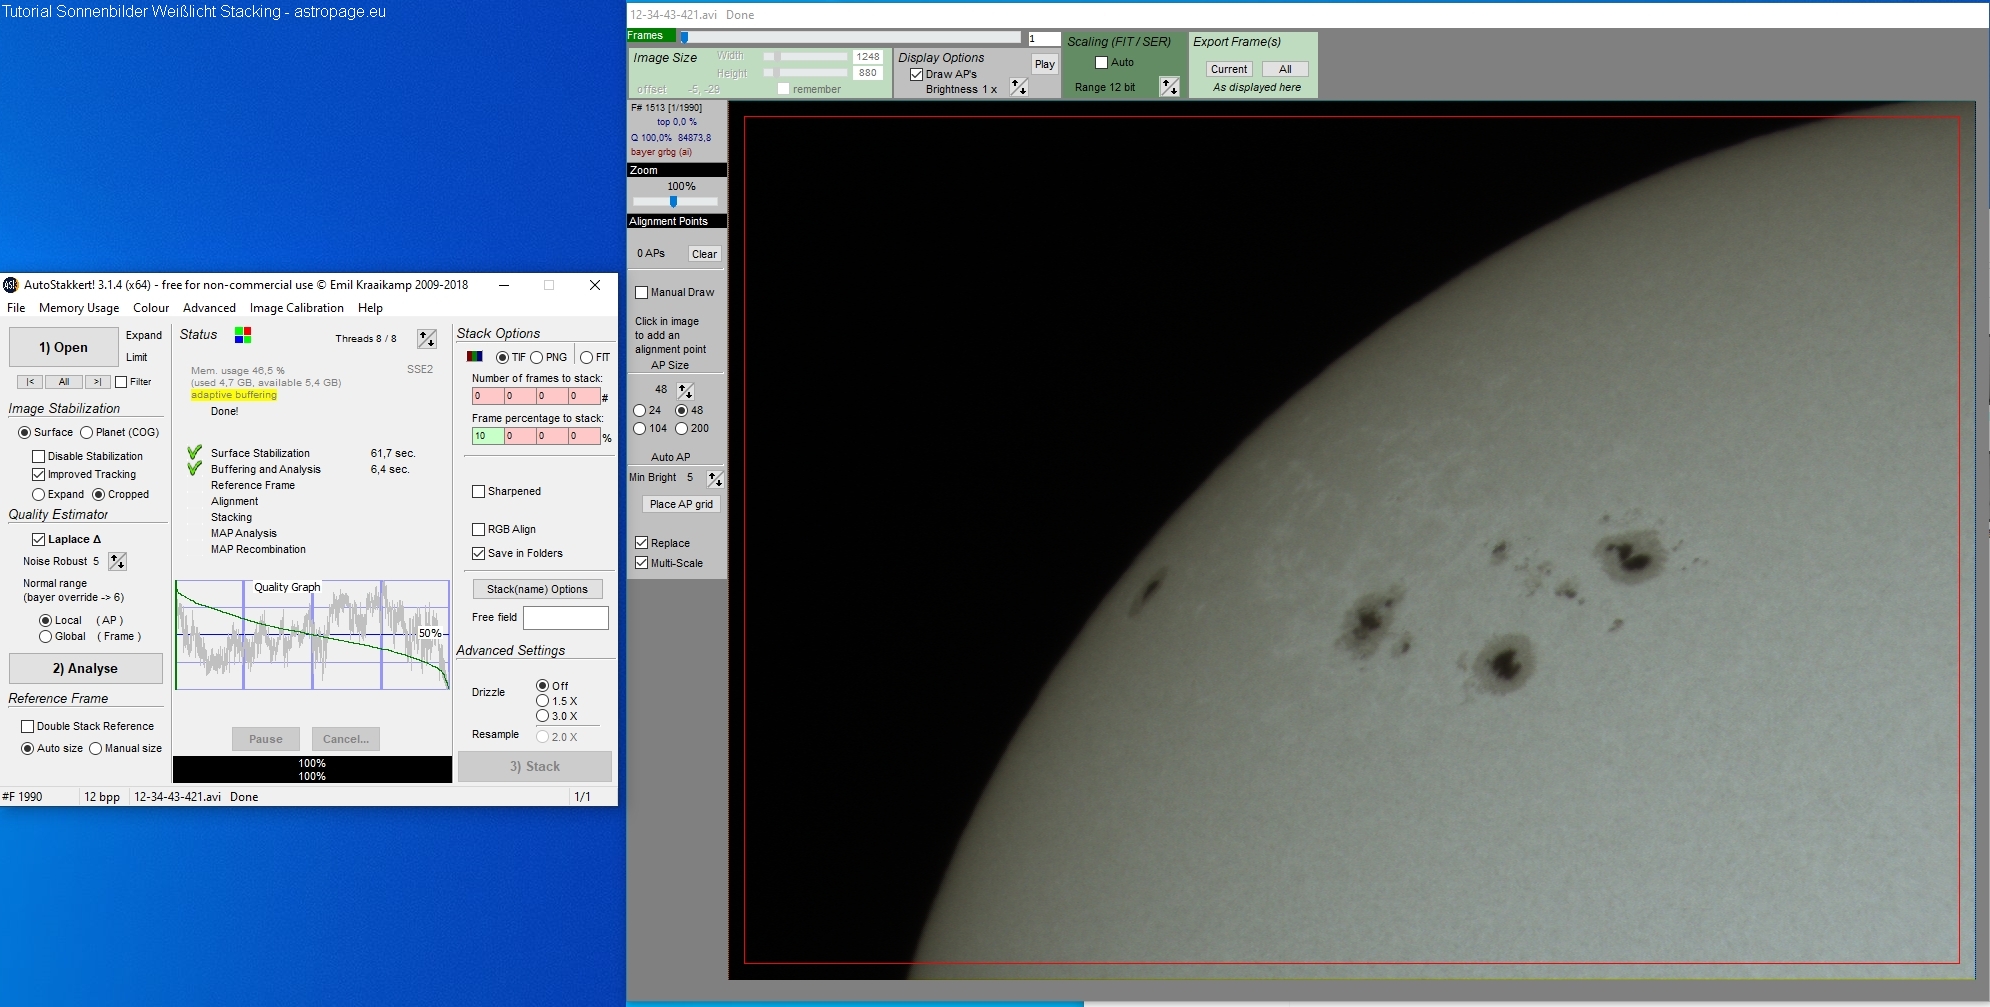Click the 3) Stack button

point(535,766)
